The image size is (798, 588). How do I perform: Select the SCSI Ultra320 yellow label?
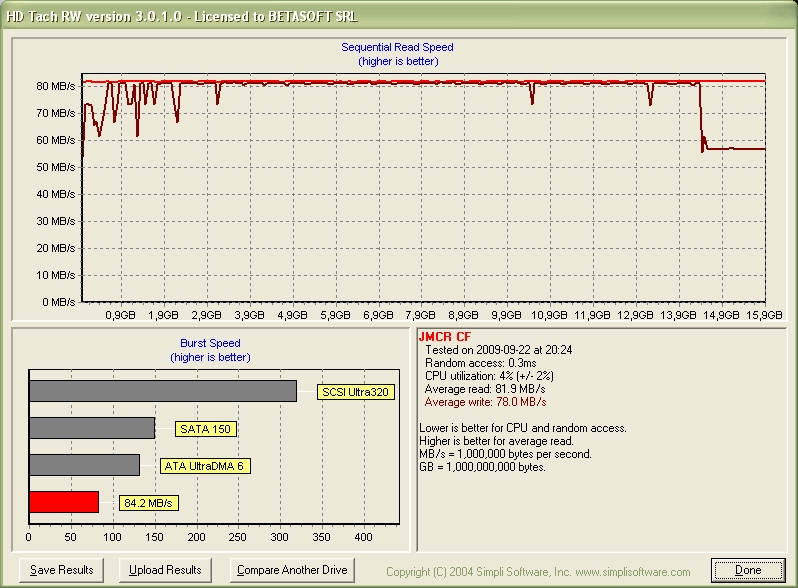click(355, 392)
